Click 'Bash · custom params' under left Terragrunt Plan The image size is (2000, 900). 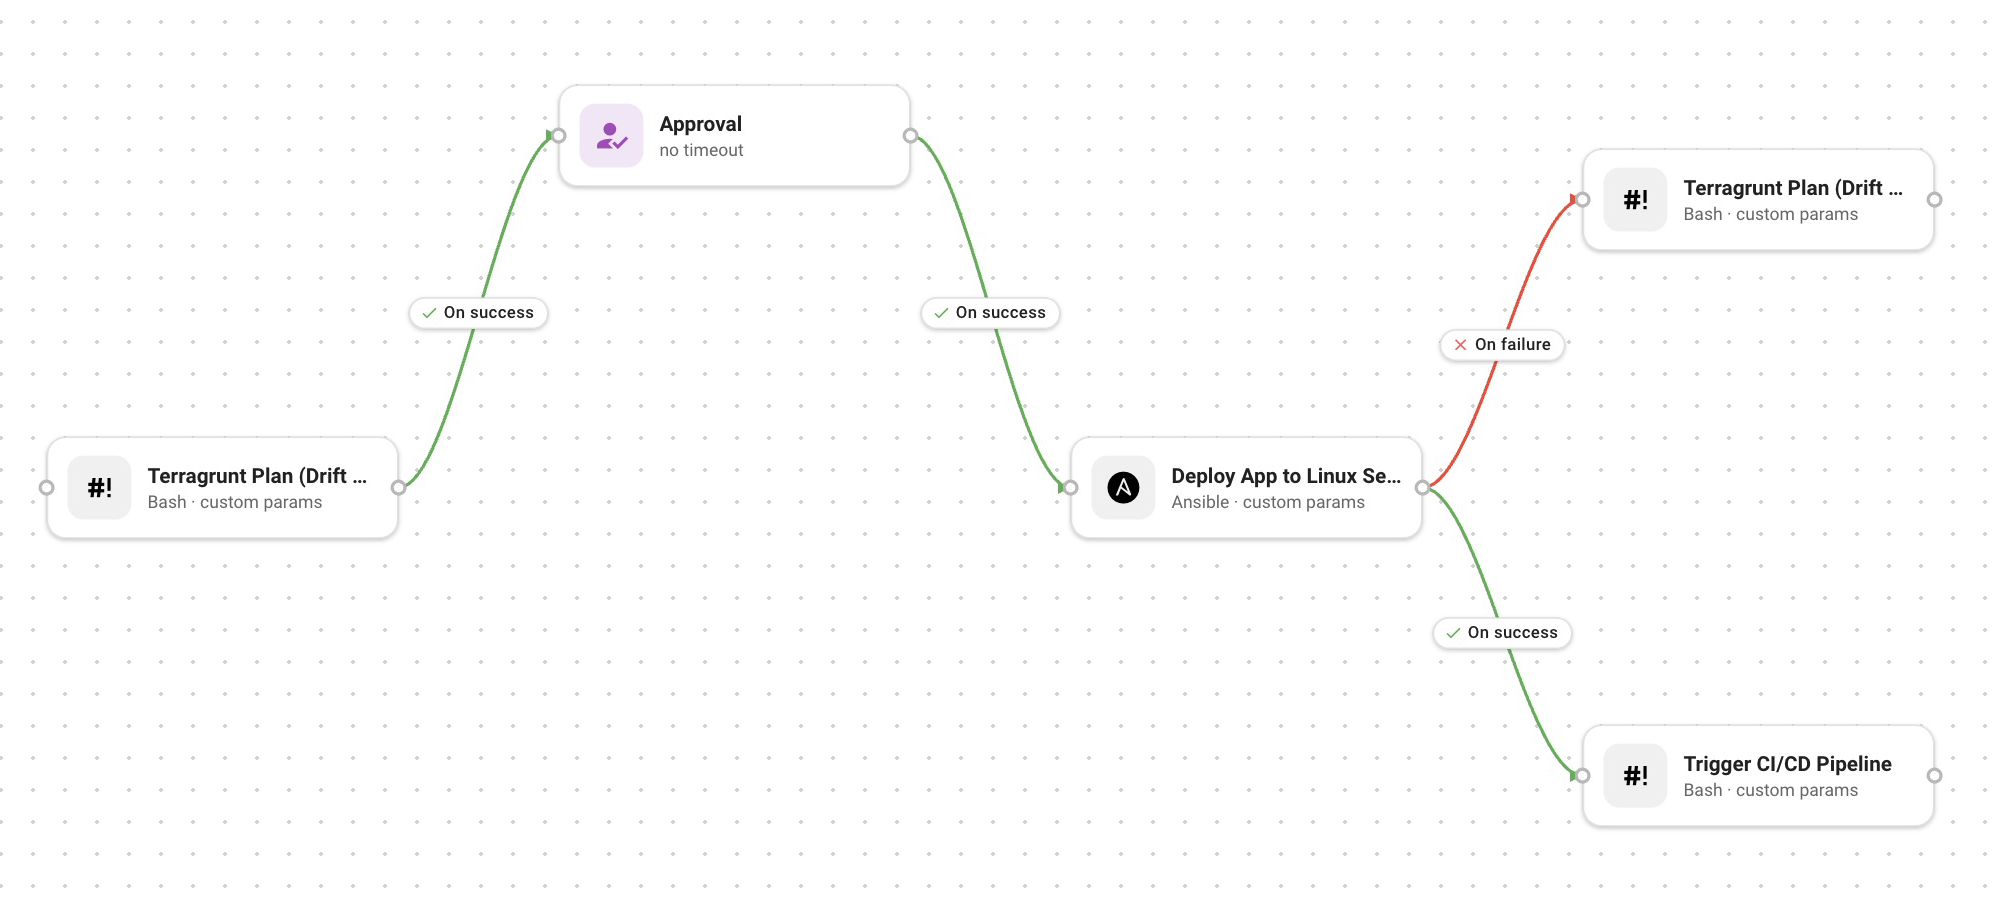(235, 502)
